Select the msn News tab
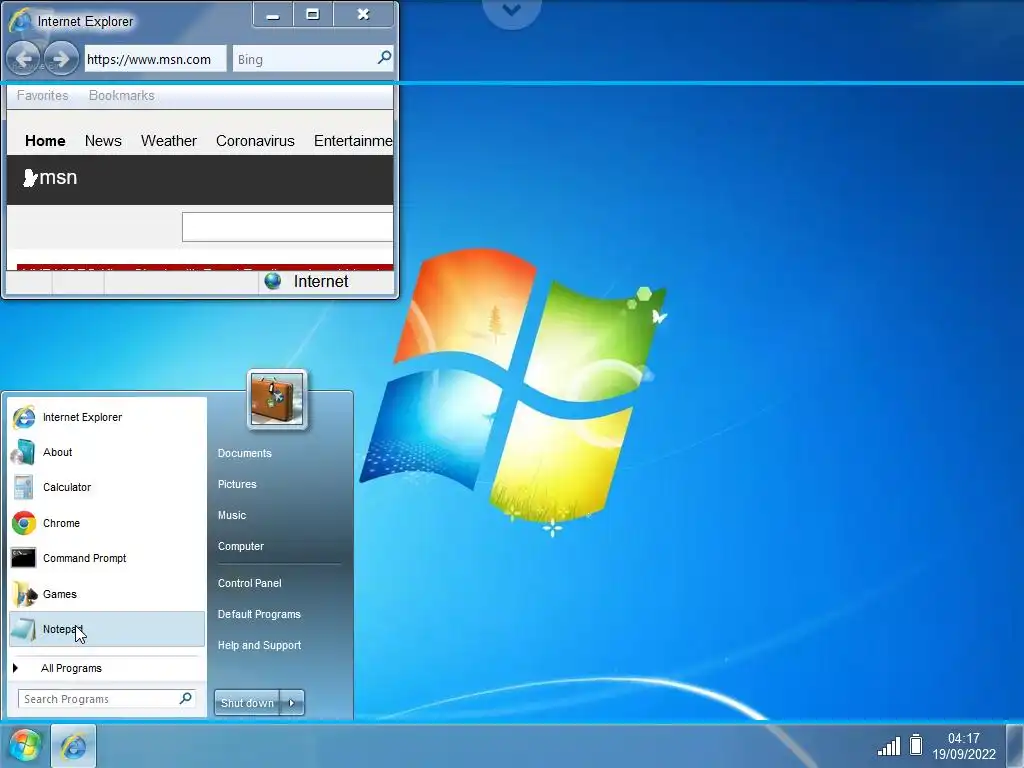 103,140
